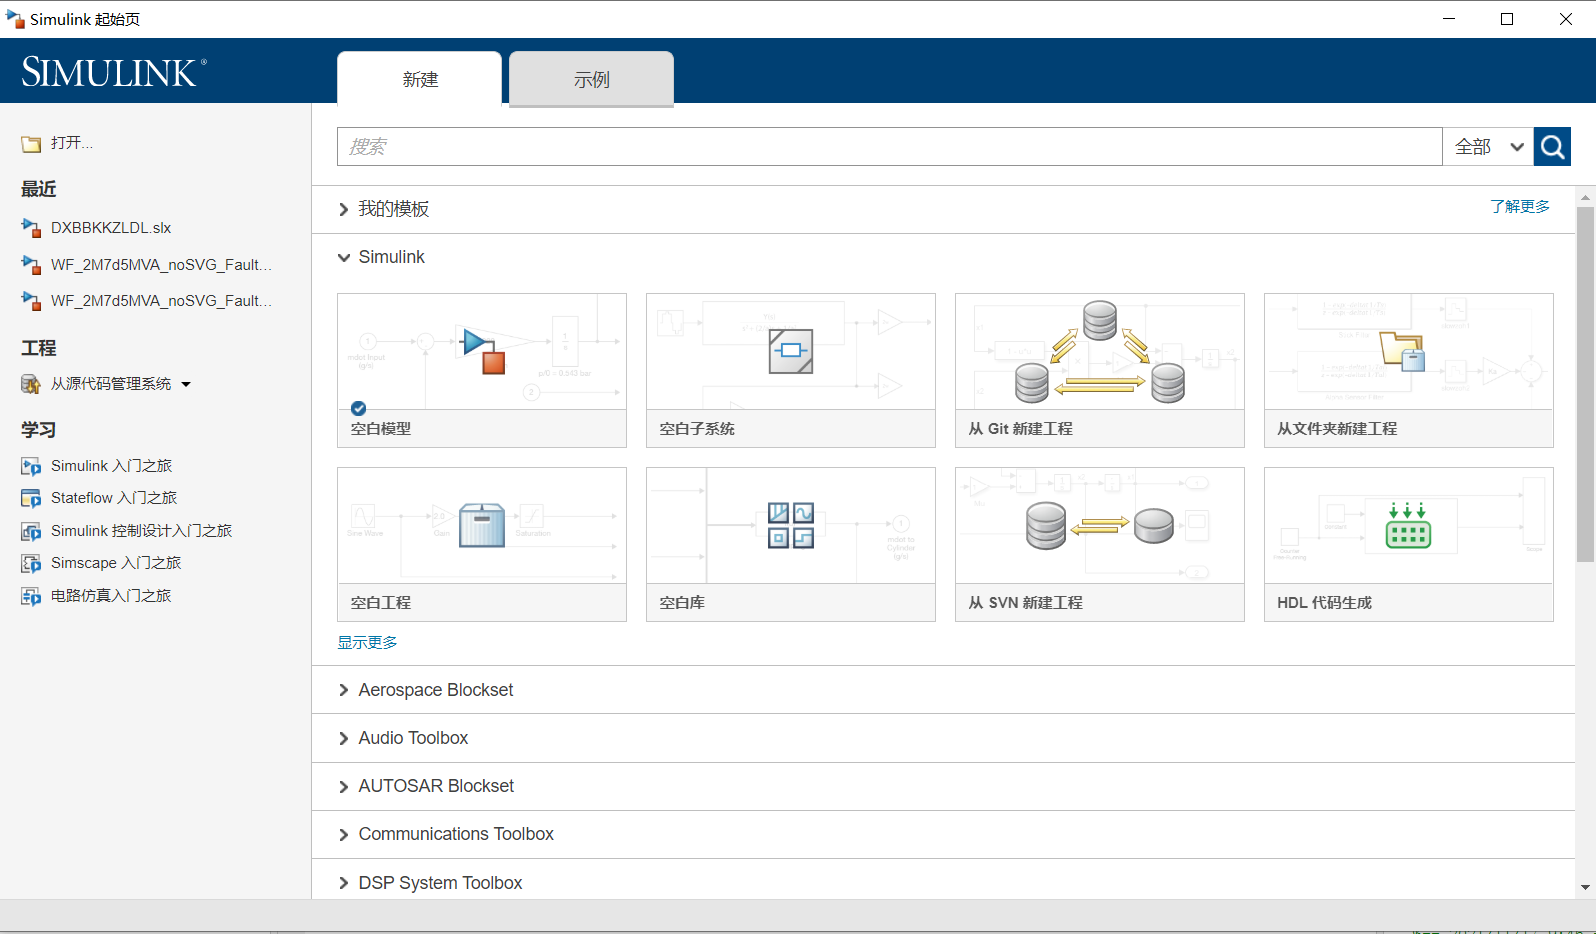
Task: Click the Simulink 控制设计入门之旅 icon
Action: pos(31,531)
